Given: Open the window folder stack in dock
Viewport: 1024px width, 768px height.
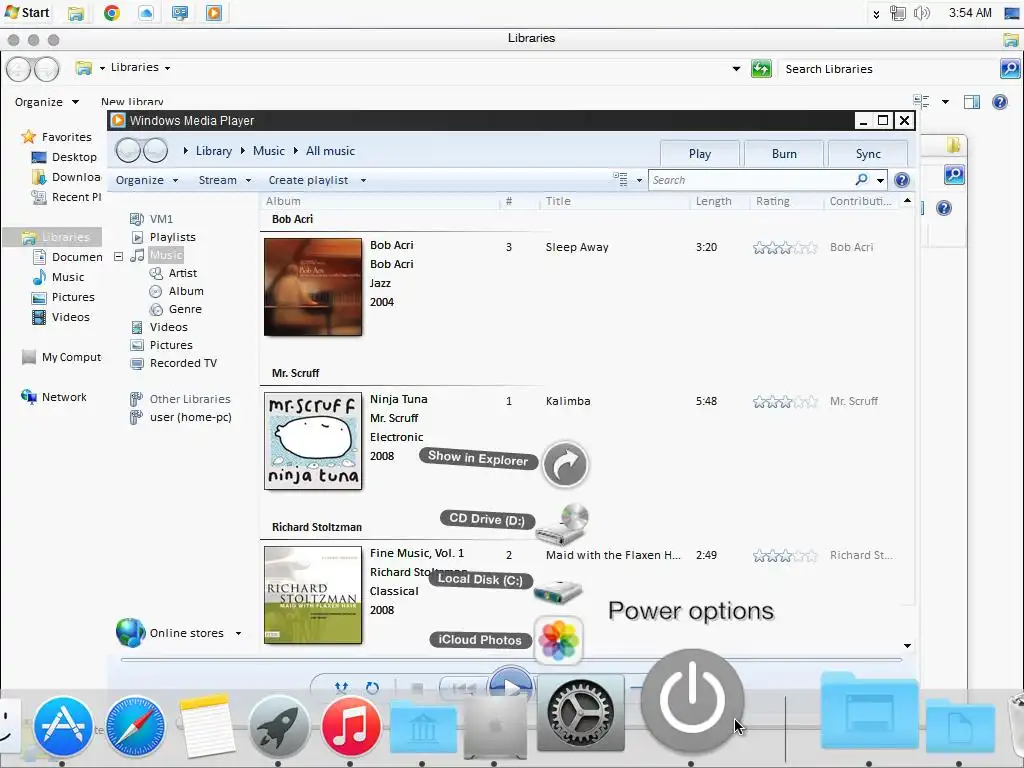Looking at the screenshot, I should [869, 711].
